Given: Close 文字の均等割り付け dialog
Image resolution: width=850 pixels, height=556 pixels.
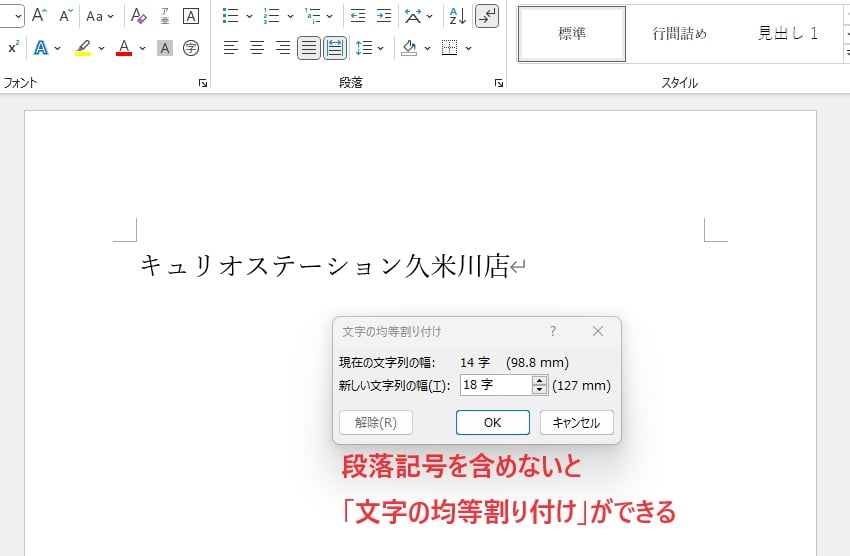Looking at the screenshot, I should click(598, 331).
